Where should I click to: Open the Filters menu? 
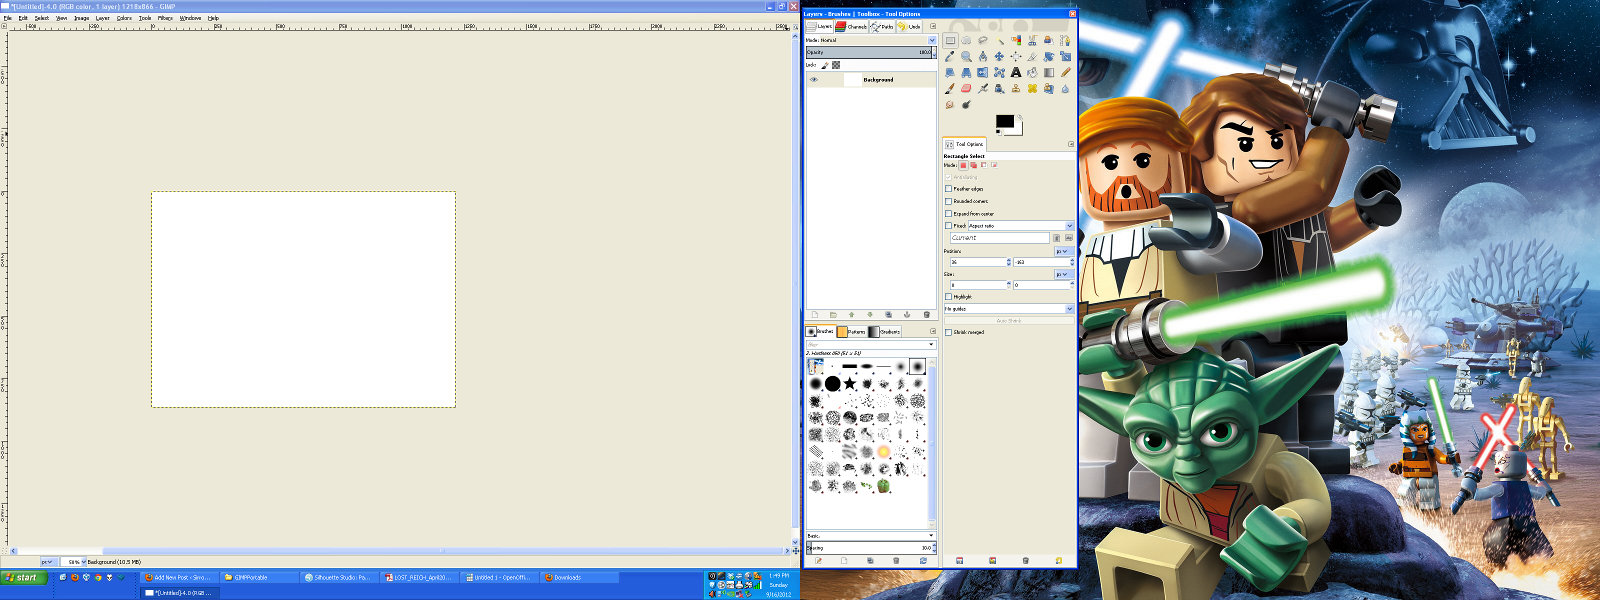tap(165, 18)
